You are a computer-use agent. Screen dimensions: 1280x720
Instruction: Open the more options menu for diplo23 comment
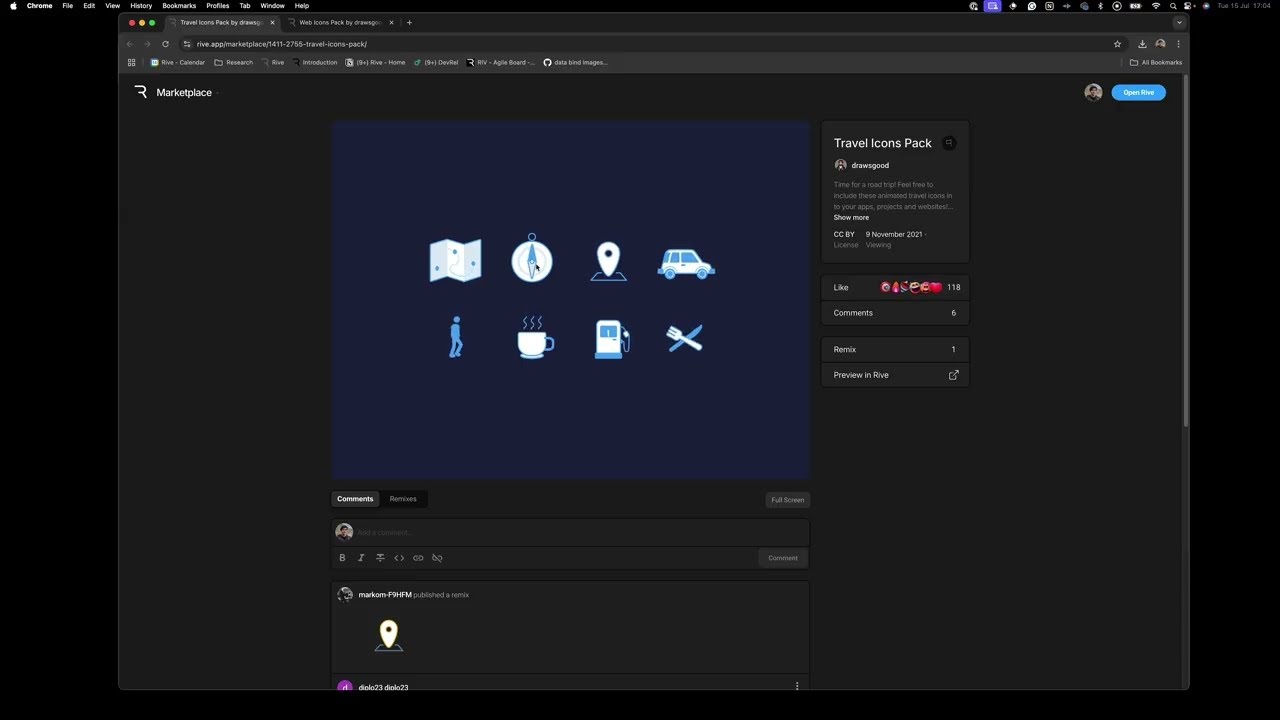tap(797, 686)
